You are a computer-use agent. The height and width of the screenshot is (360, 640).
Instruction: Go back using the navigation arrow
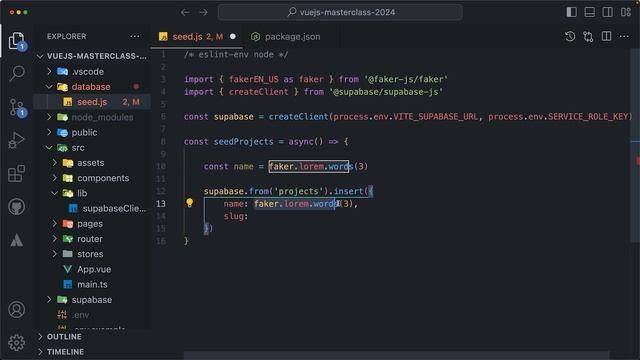point(185,12)
